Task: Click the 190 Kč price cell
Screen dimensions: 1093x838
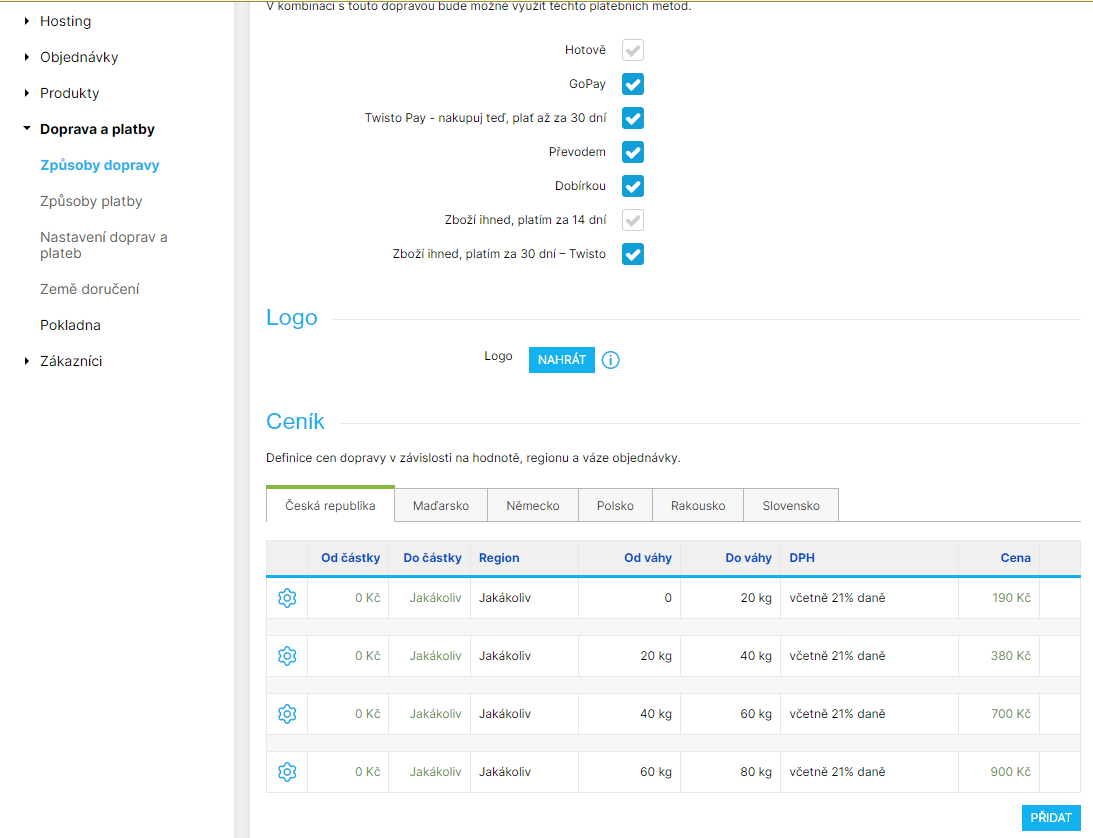Action: [999, 598]
